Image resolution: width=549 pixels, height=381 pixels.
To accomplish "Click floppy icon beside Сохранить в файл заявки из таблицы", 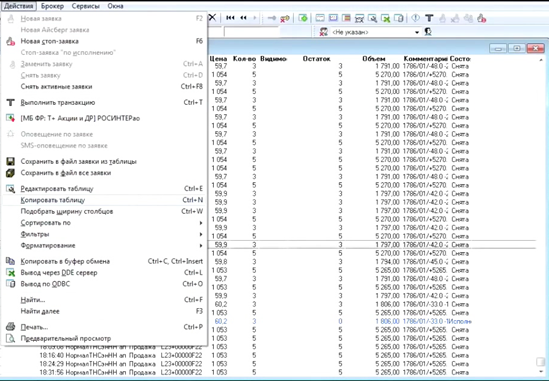I will coord(11,161).
